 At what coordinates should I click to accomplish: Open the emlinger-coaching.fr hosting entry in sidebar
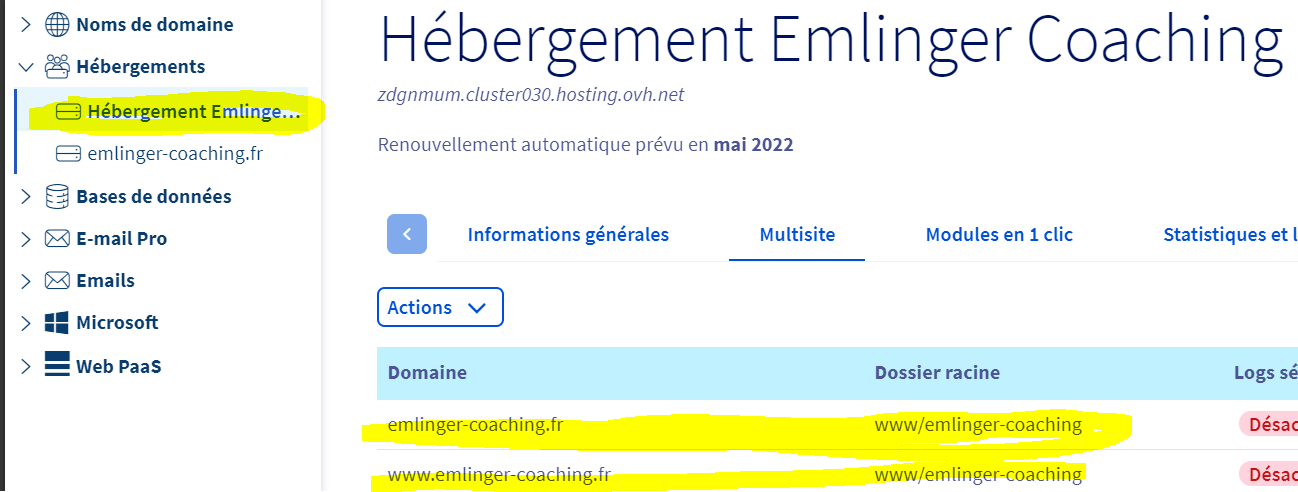pyautogui.click(x=175, y=154)
